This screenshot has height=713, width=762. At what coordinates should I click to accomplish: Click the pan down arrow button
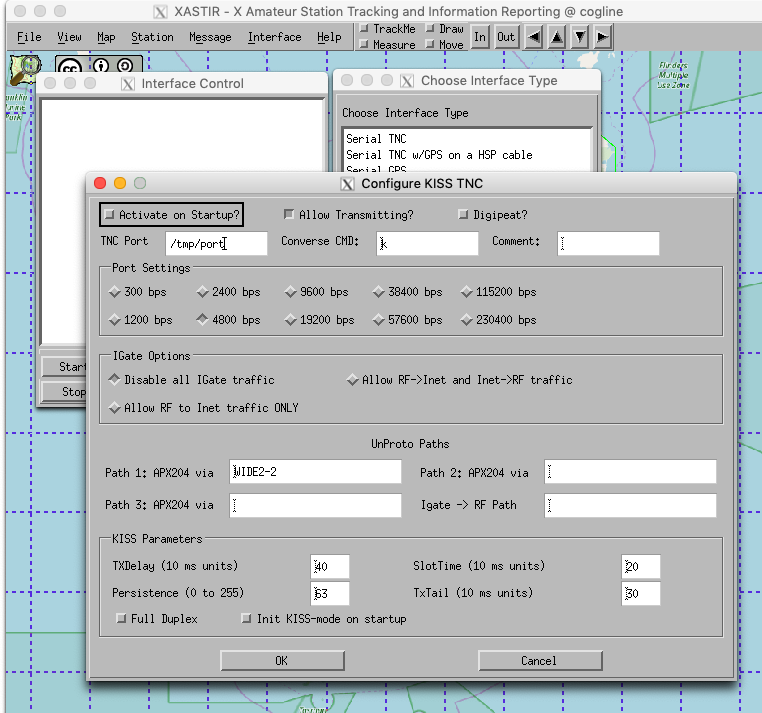579,37
